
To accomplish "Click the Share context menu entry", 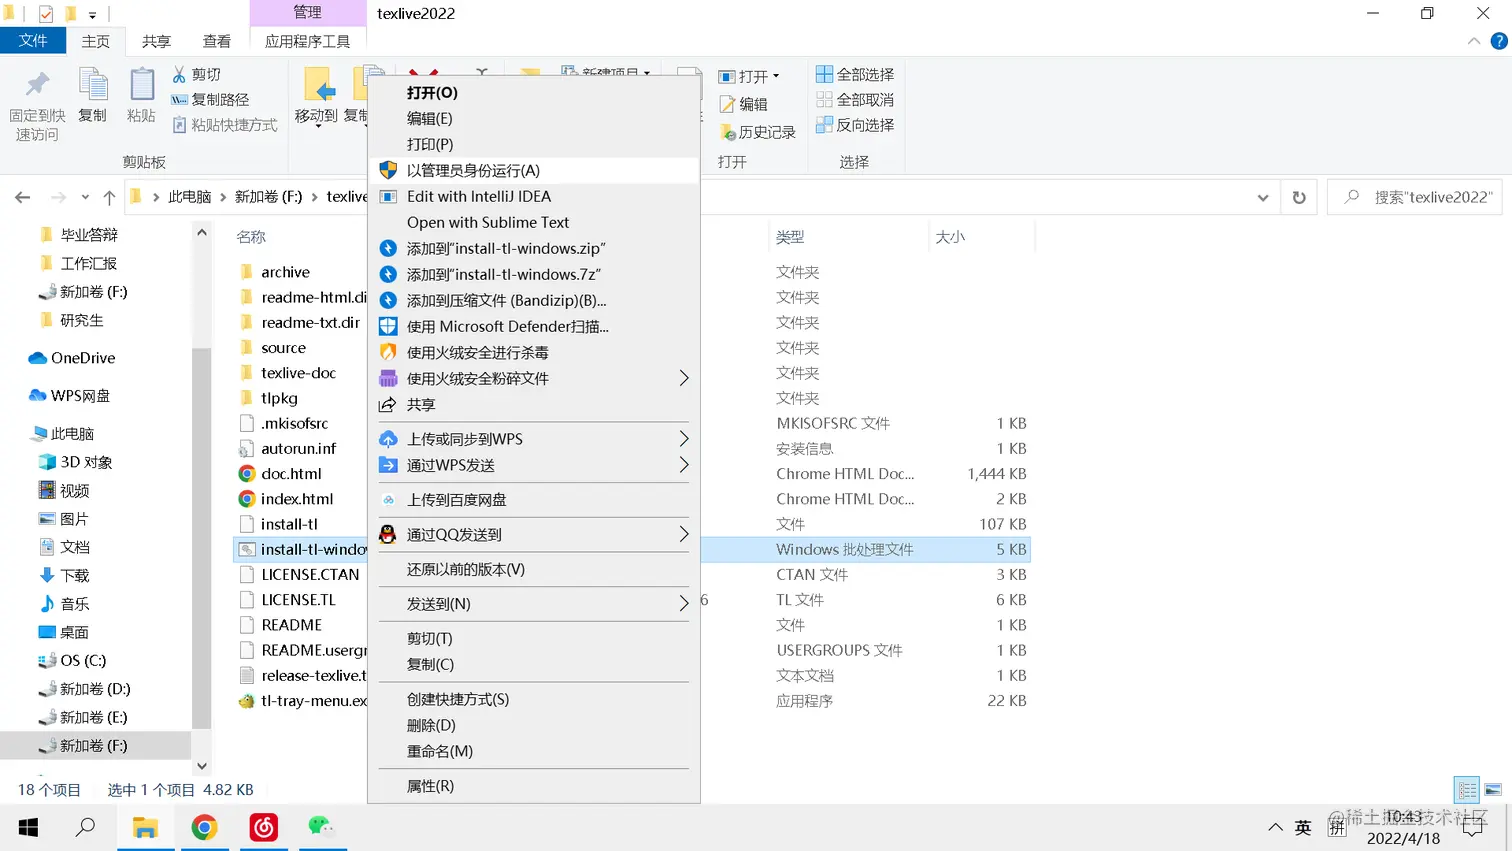I will (534, 405).
